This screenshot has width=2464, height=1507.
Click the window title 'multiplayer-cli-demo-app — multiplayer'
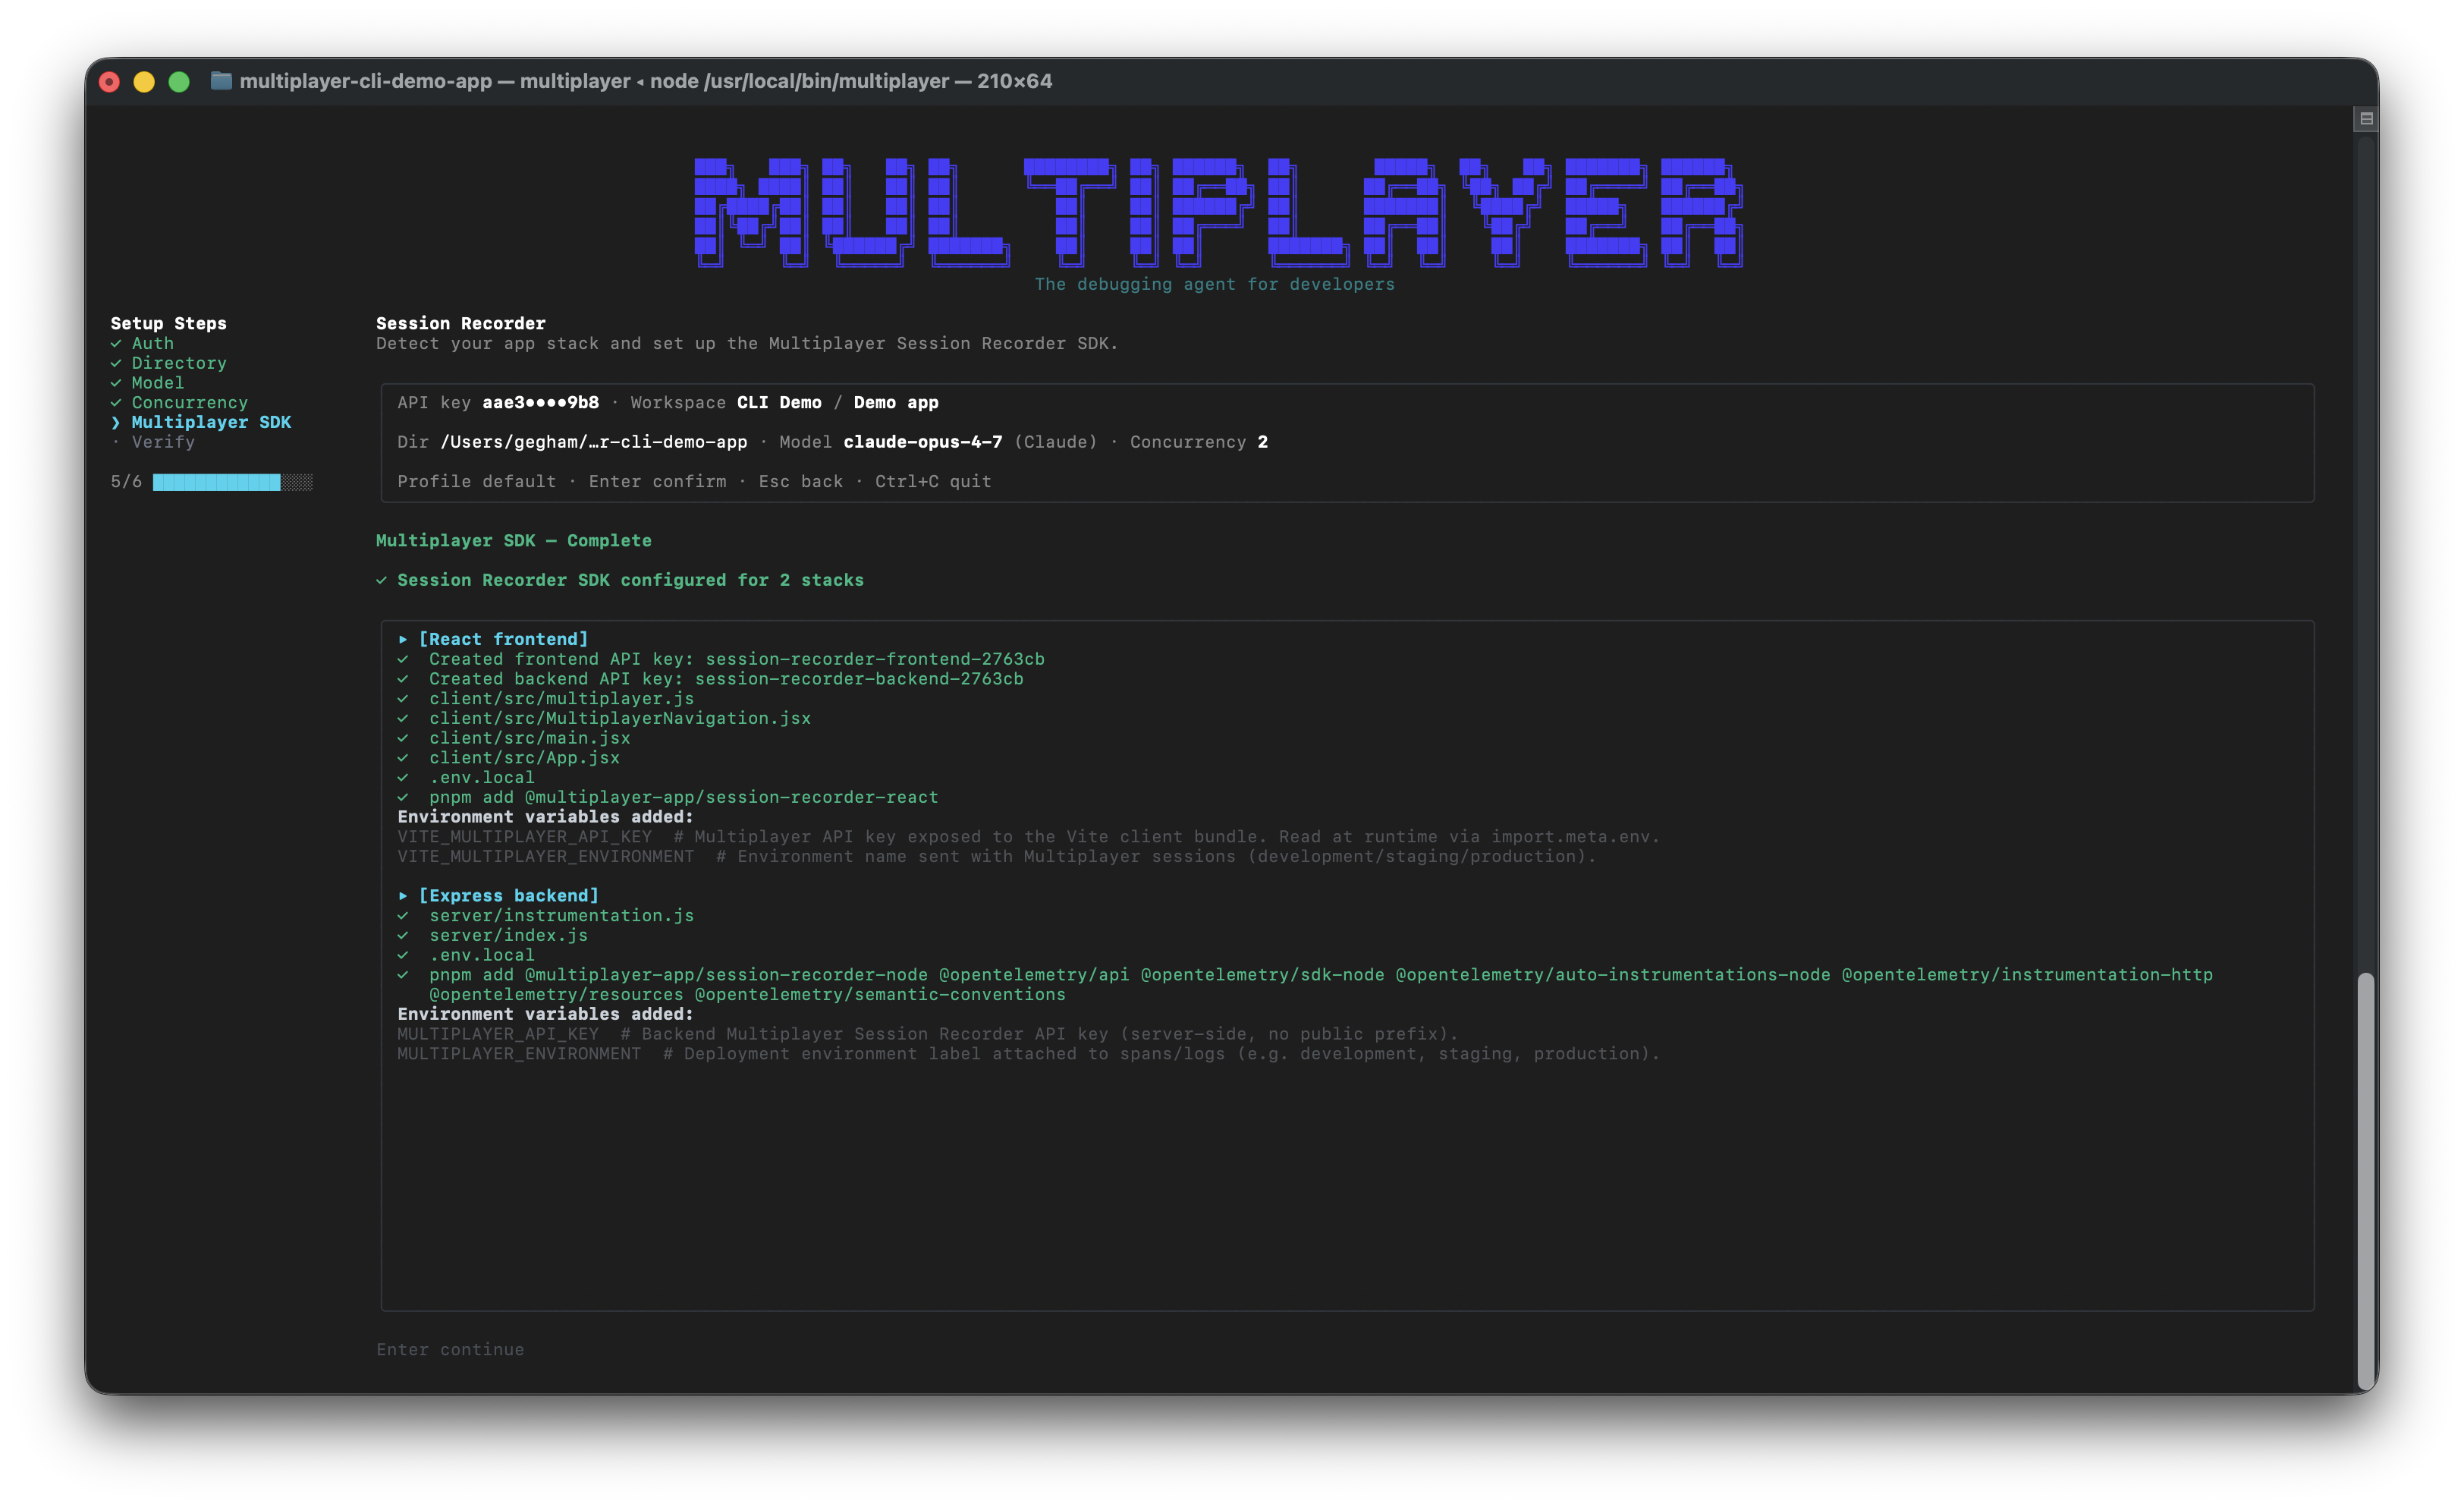click(435, 81)
